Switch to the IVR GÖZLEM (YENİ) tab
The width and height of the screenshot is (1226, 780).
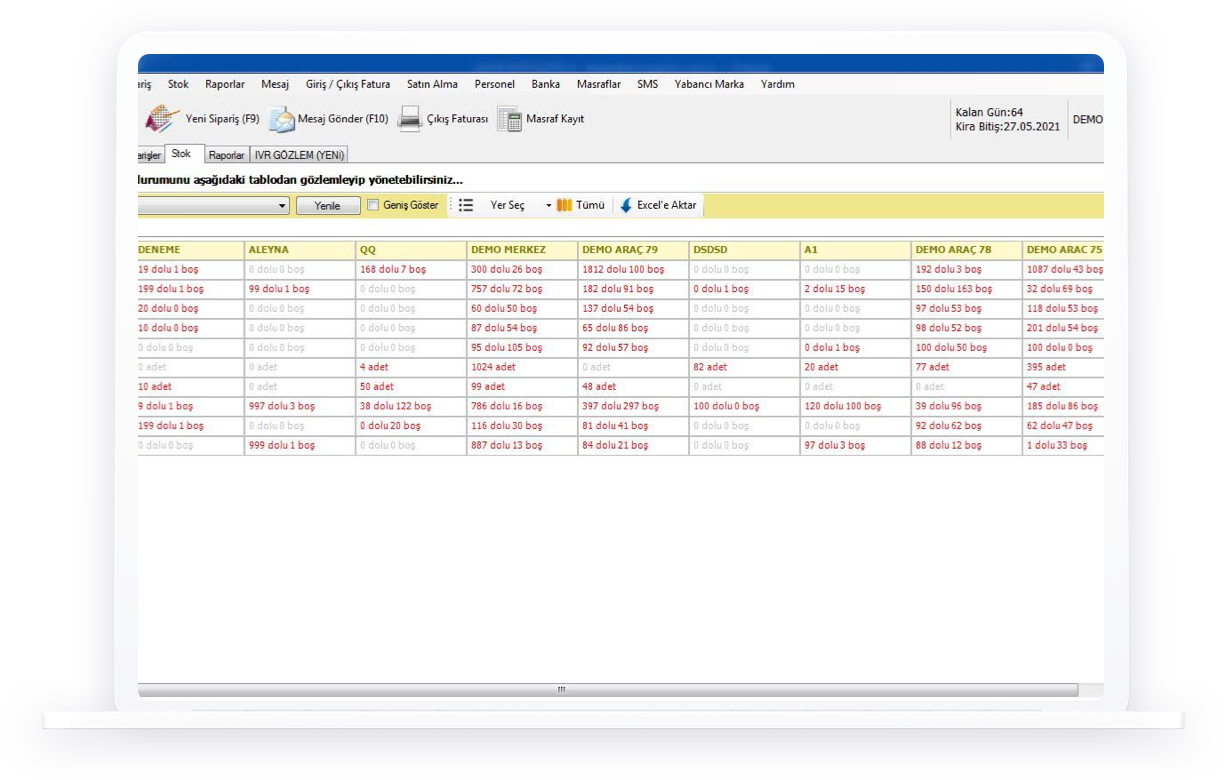[299, 155]
